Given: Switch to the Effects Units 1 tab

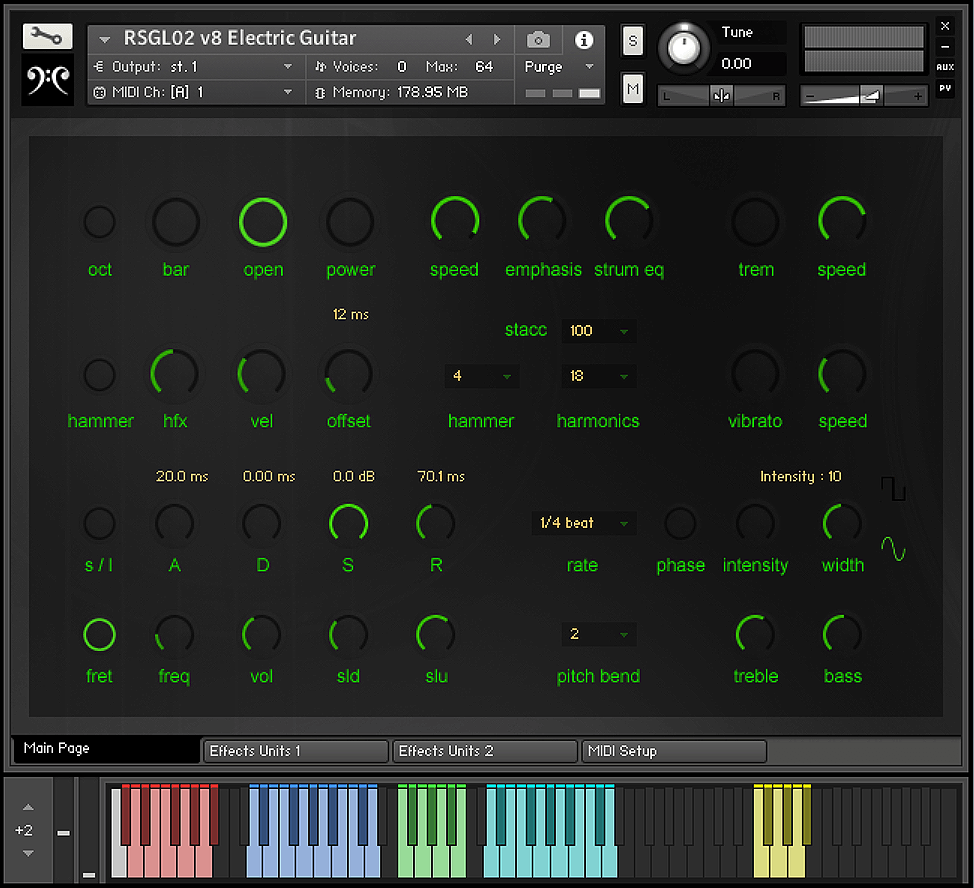Looking at the screenshot, I should tap(296, 751).
